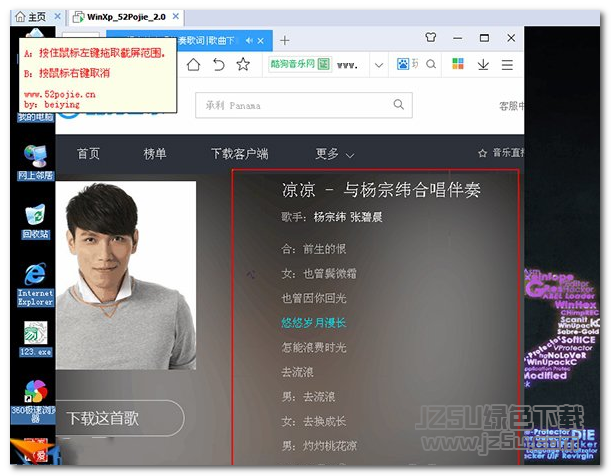Close the 歌词 browser tab
The width and height of the screenshot is (611, 476).
(x=261, y=41)
